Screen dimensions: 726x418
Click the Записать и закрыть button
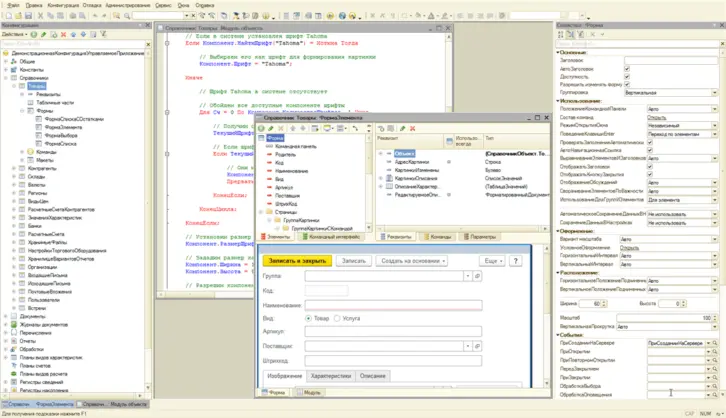(x=296, y=260)
